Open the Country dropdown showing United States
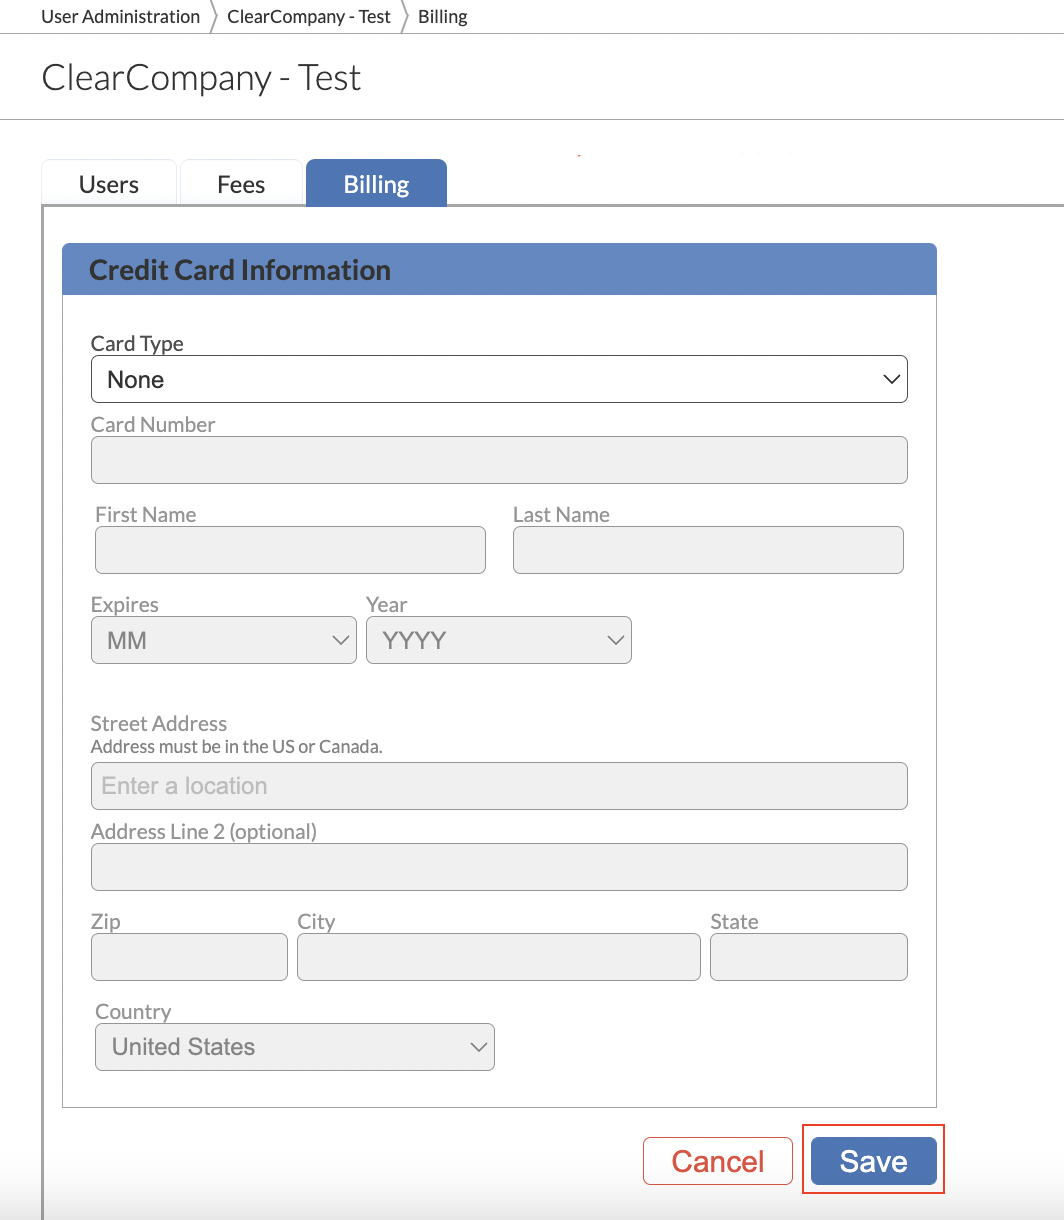 coord(295,1047)
